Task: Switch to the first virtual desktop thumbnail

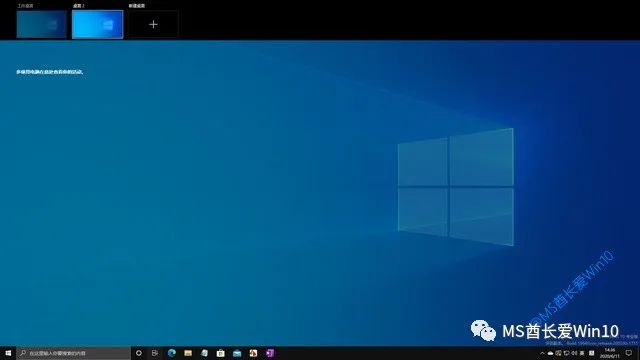Action: pyautogui.click(x=41, y=24)
